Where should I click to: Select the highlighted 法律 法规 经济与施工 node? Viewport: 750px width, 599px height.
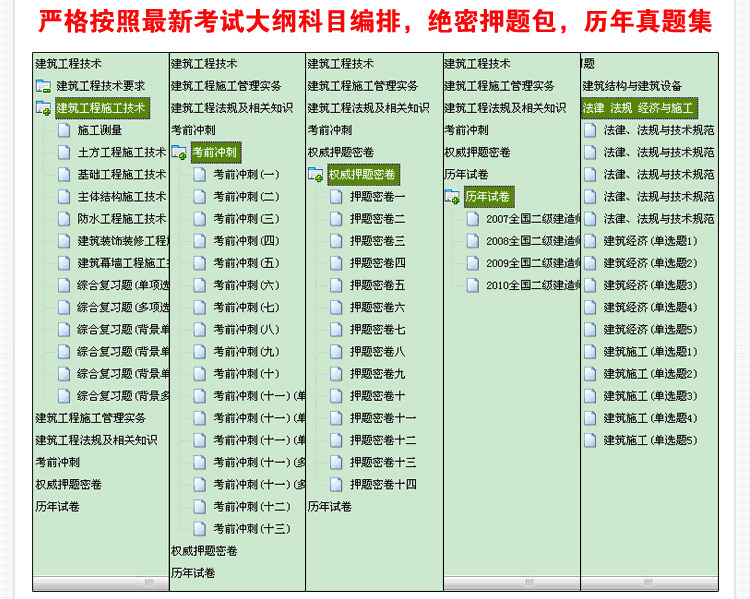[639, 108]
